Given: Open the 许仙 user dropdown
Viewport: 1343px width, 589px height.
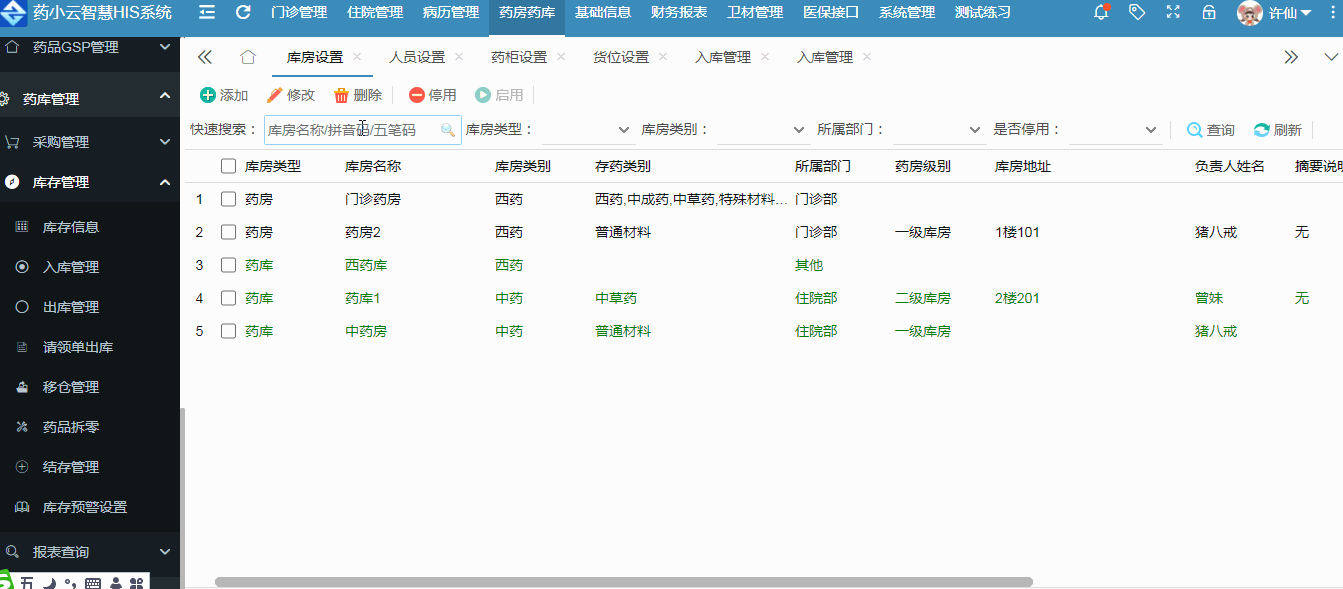Looking at the screenshot, I should [x=1289, y=13].
